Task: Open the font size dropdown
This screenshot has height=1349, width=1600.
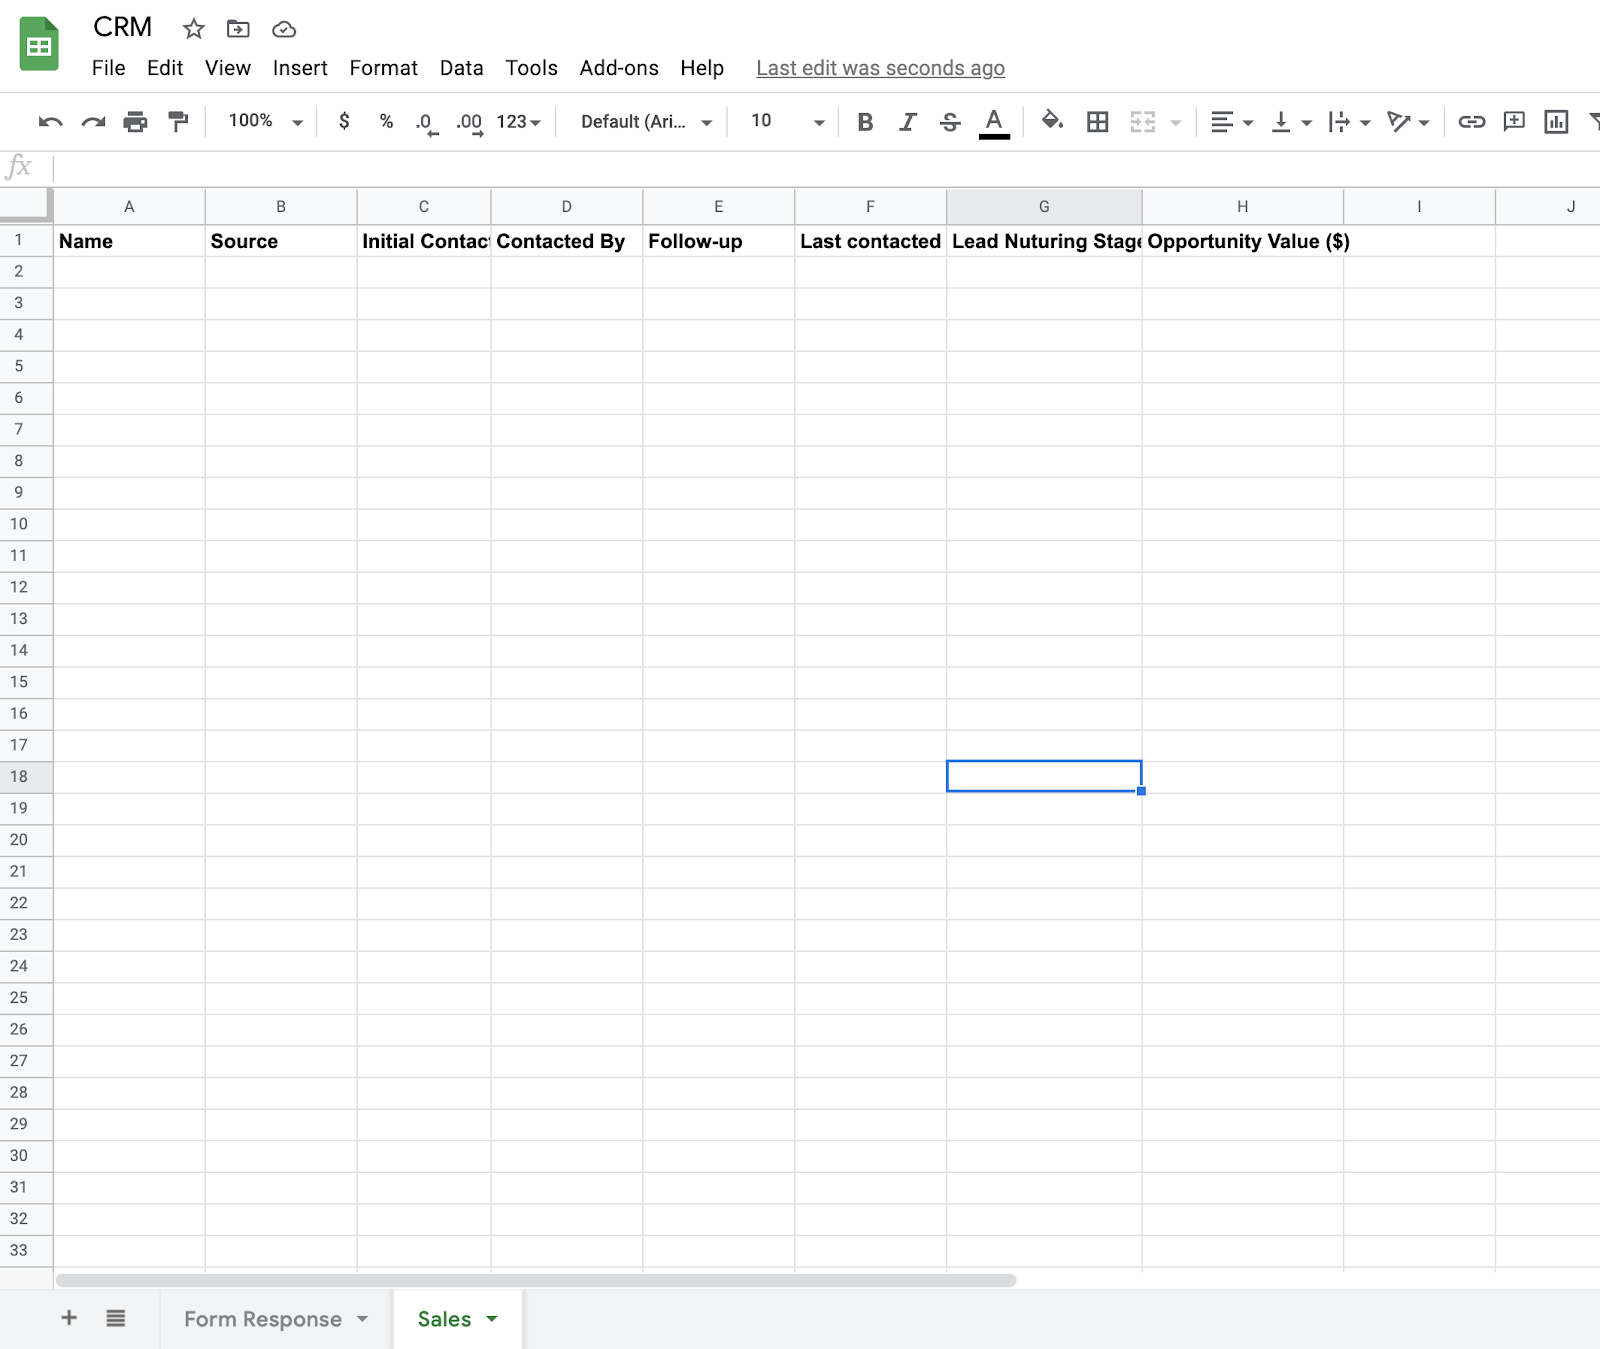Action: click(785, 121)
